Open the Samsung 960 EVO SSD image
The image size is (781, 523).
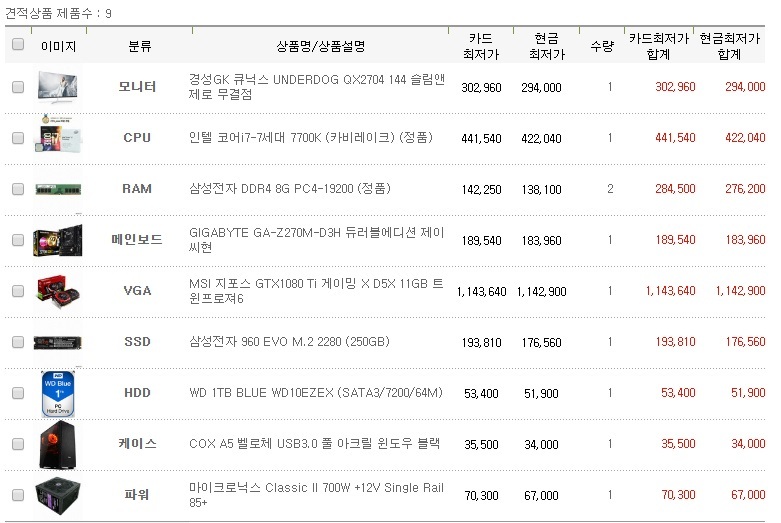58,343
